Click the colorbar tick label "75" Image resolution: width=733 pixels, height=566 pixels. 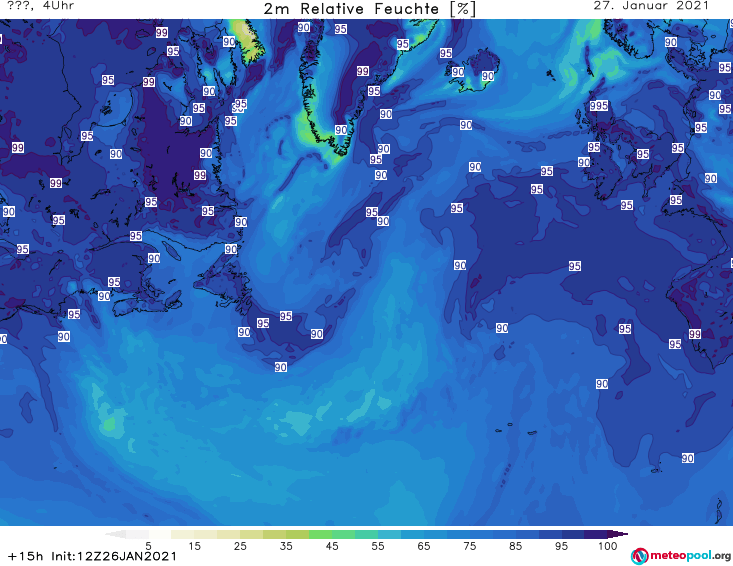(470, 545)
